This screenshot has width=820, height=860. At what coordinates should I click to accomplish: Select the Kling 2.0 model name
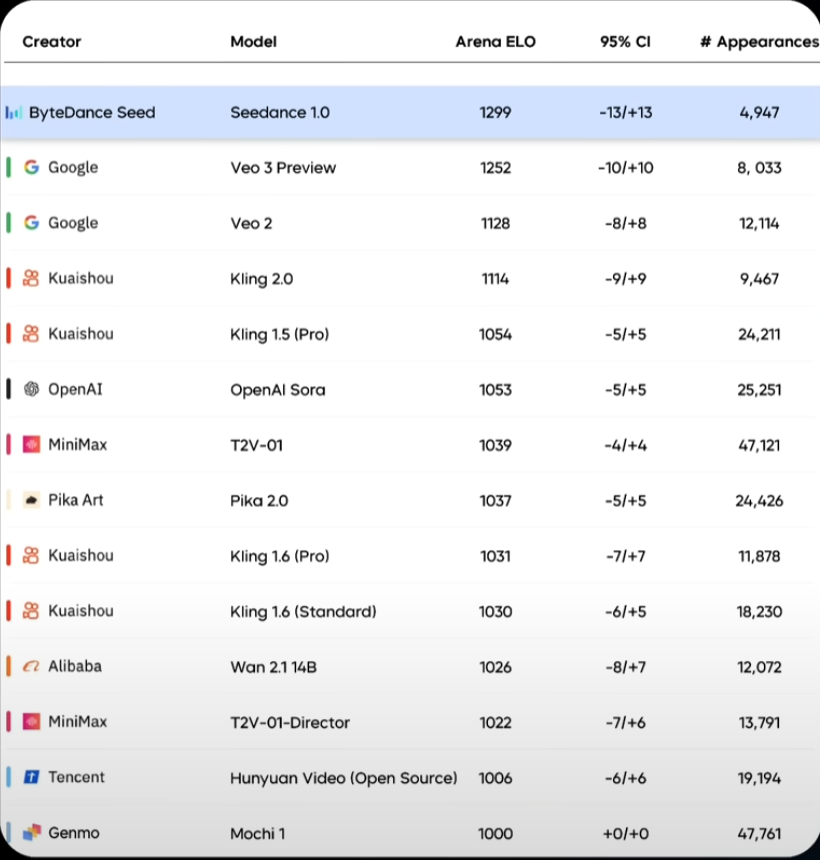point(262,279)
